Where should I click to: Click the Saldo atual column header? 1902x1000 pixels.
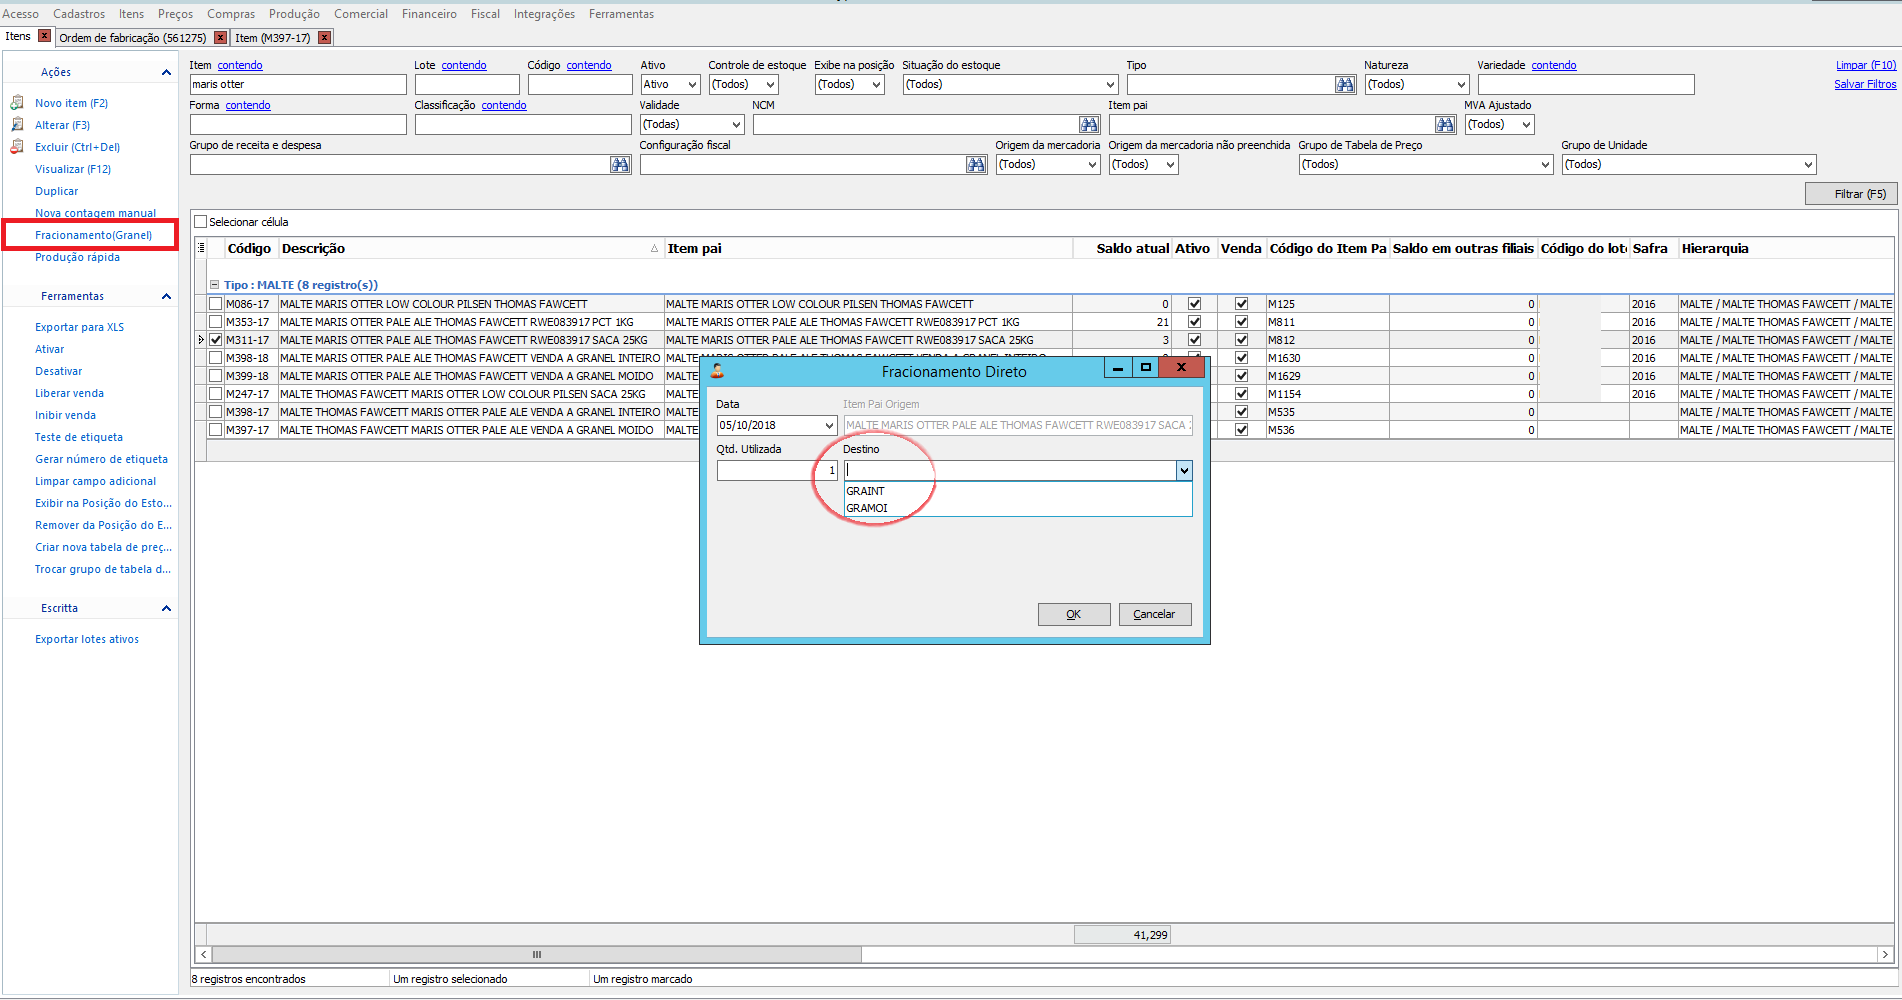[1122, 249]
